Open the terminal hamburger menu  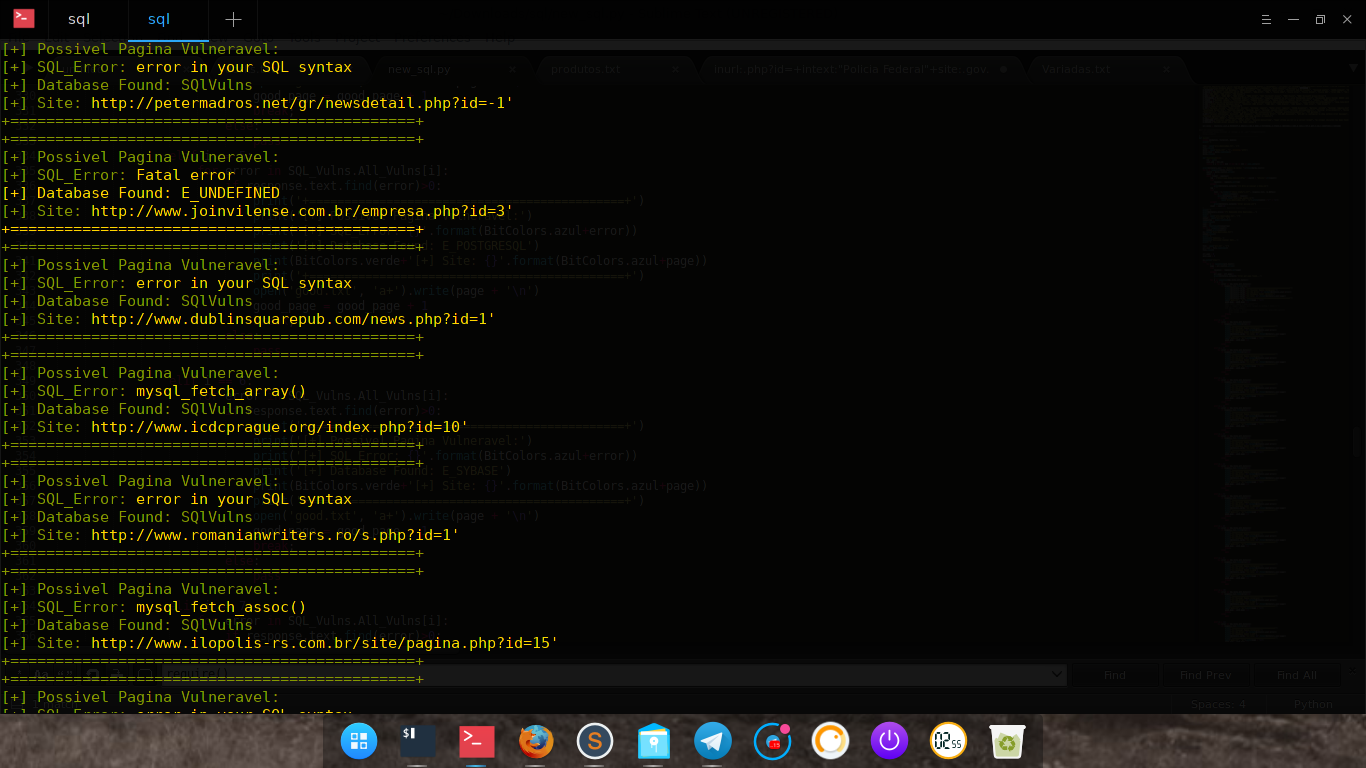coord(1266,19)
